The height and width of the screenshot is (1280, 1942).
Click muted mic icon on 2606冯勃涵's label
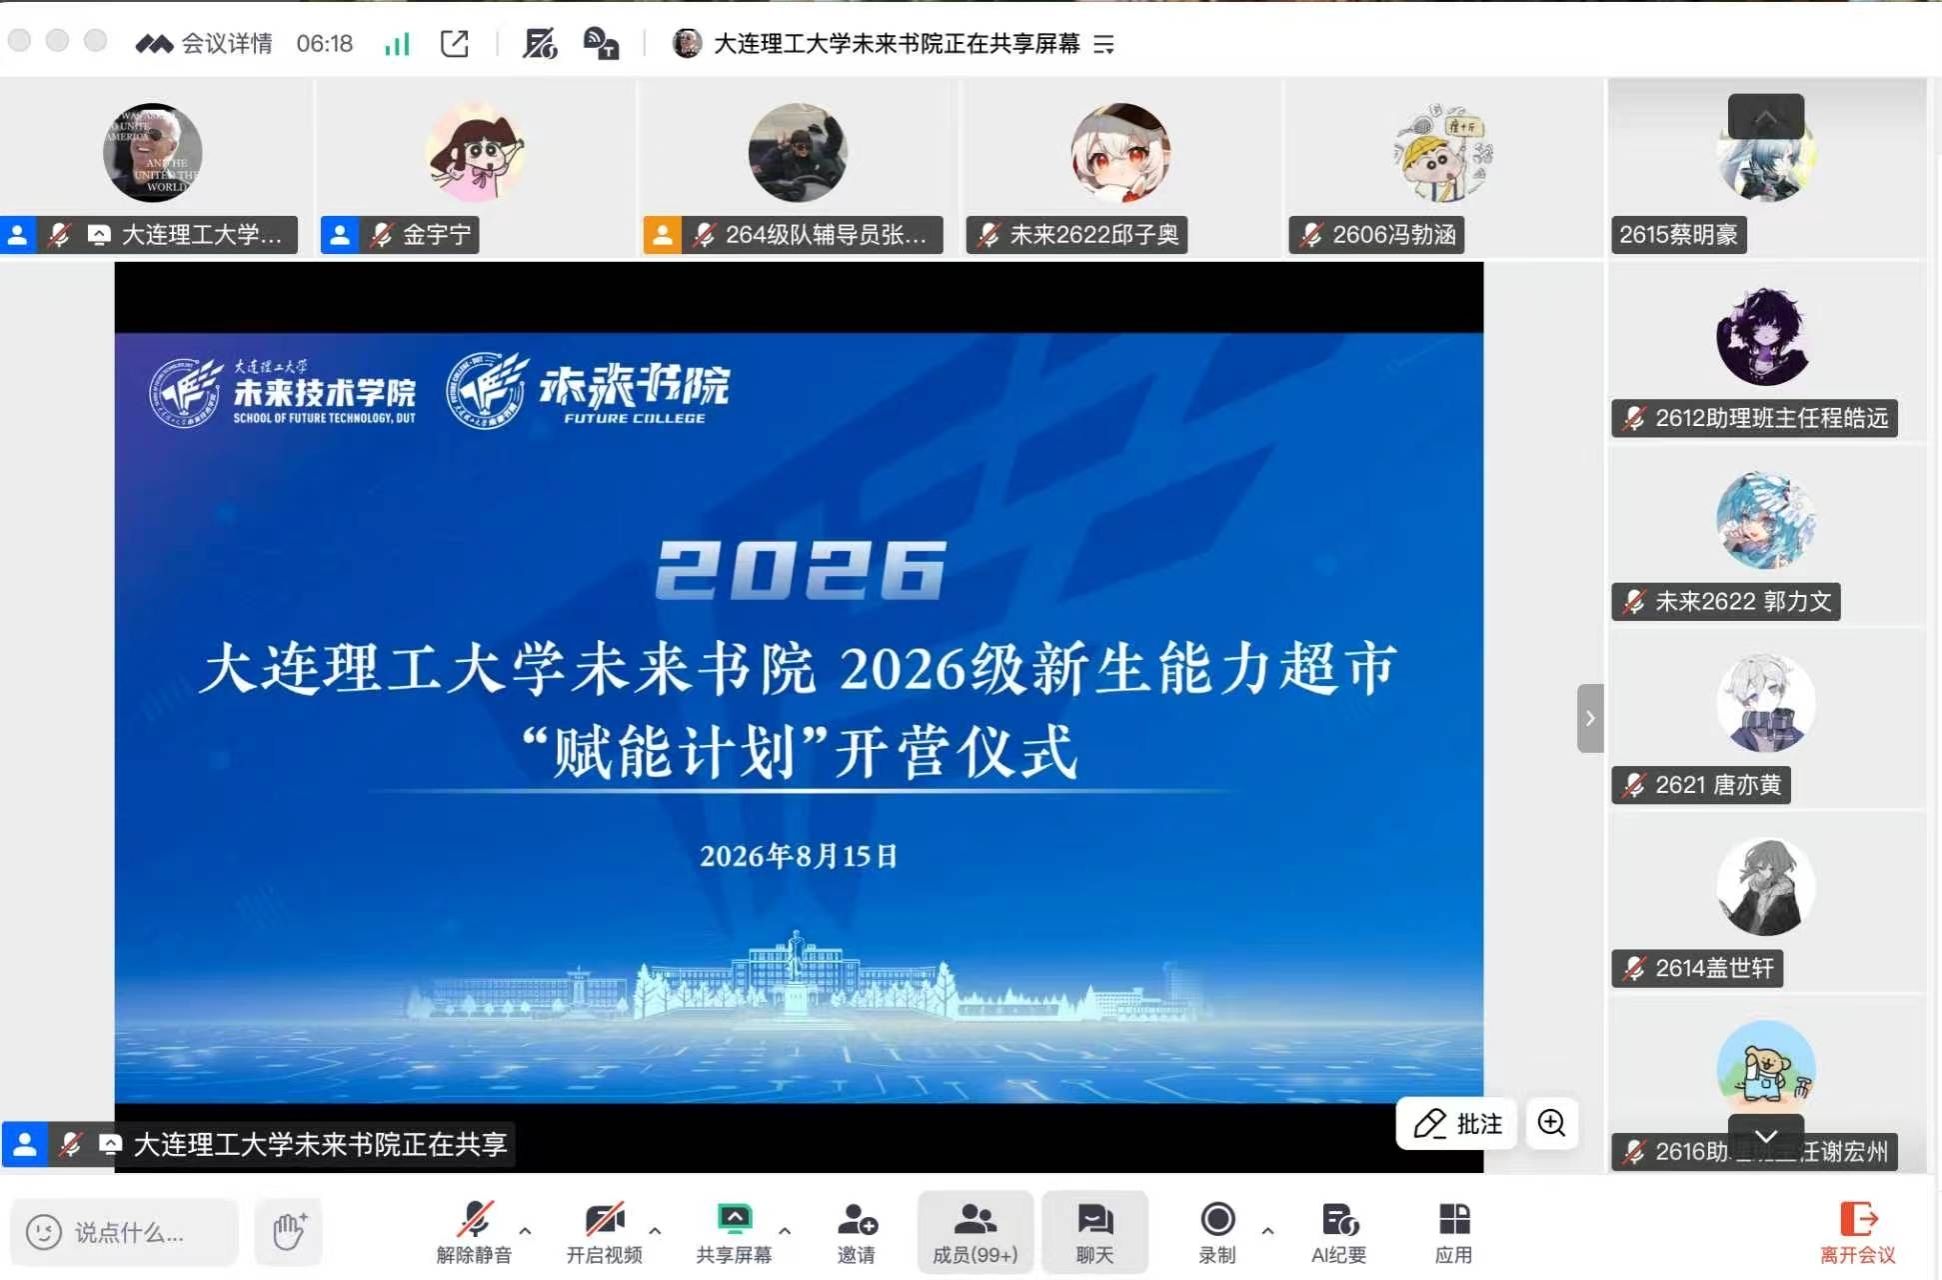tap(1311, 235)
